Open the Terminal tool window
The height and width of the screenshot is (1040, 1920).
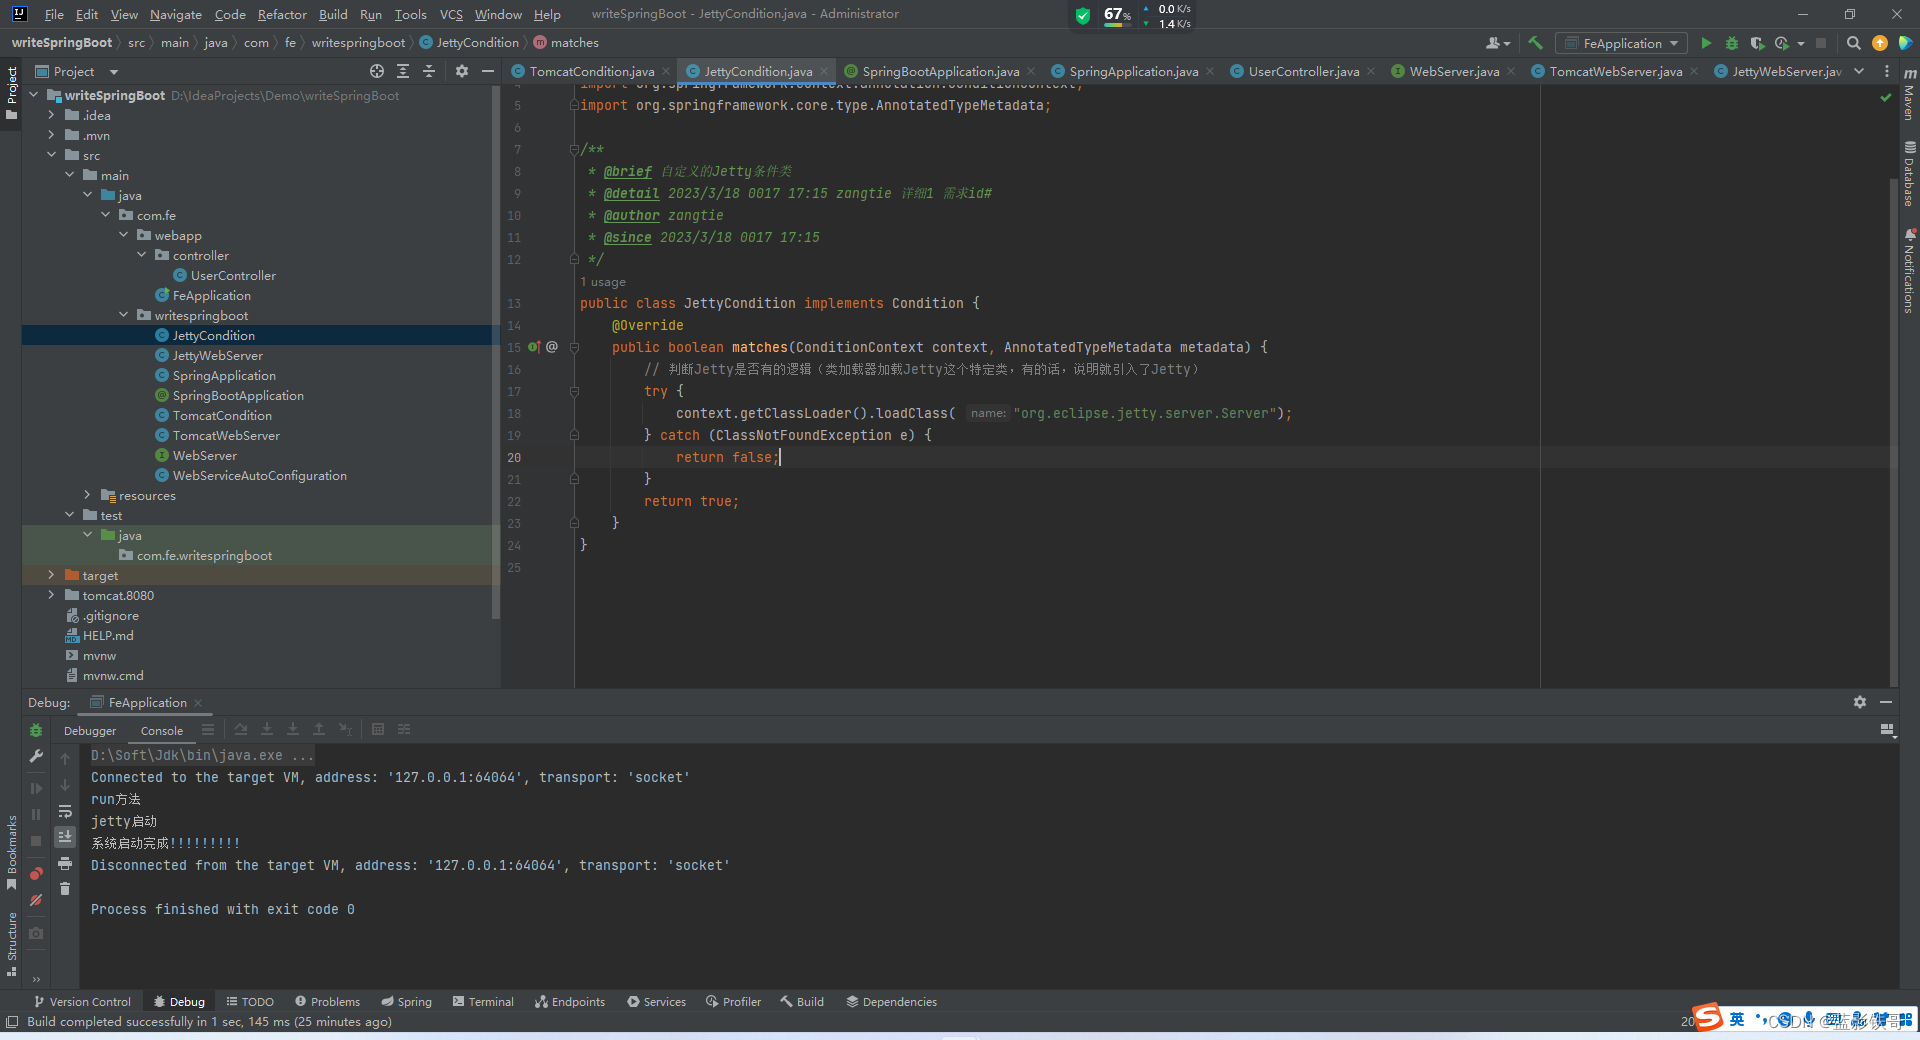(483, 1001)
